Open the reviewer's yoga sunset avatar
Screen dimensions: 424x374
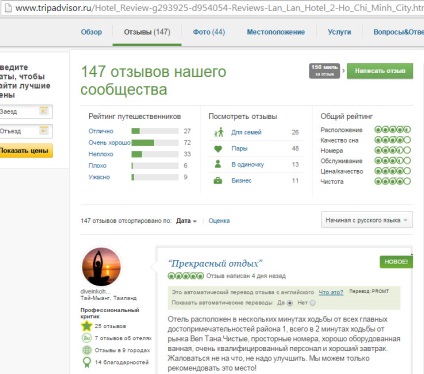[101, 267]
